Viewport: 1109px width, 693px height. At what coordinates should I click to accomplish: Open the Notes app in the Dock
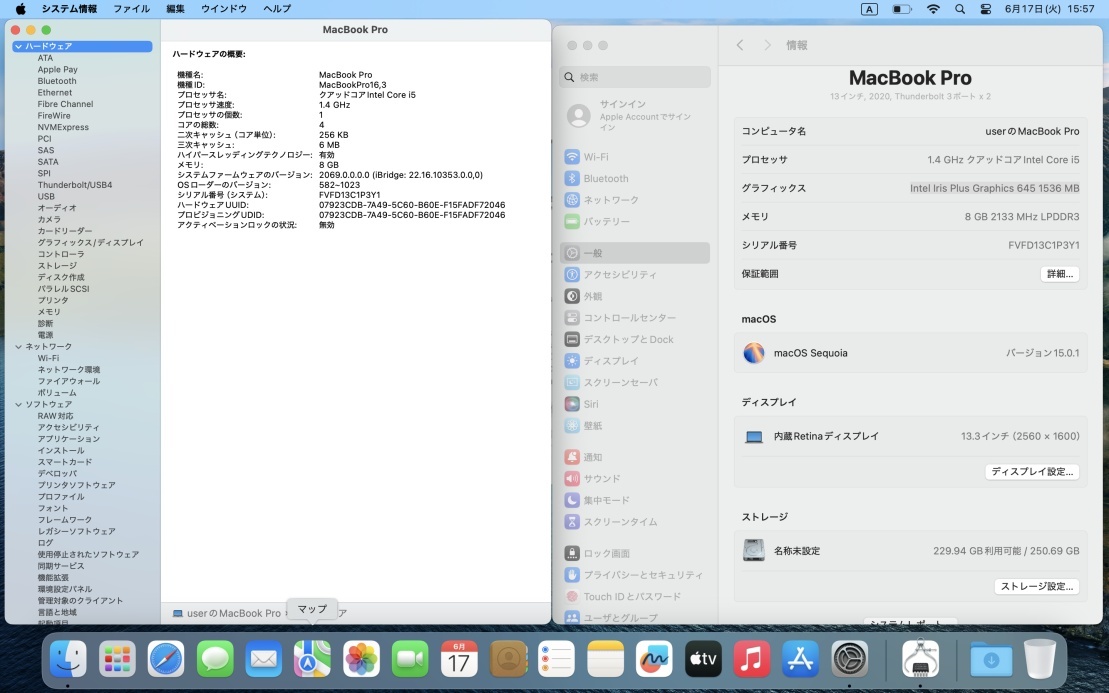(605, 659)
